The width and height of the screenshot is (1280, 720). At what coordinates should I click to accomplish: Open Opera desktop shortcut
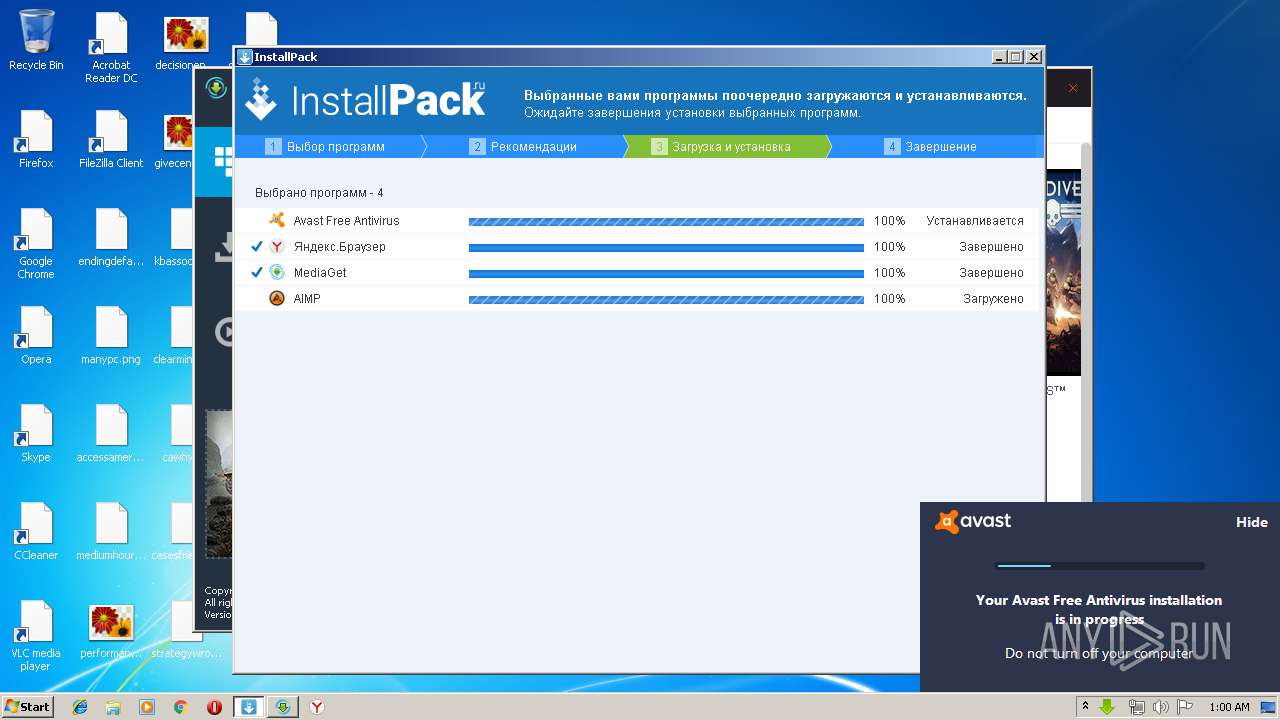[36, 335]
